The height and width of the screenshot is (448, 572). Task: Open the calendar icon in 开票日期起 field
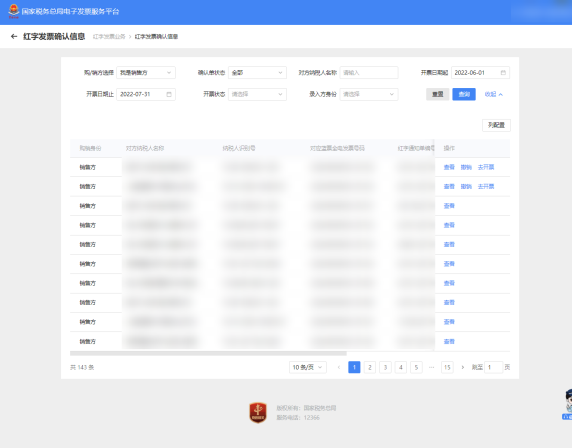[x=503, y=73]
